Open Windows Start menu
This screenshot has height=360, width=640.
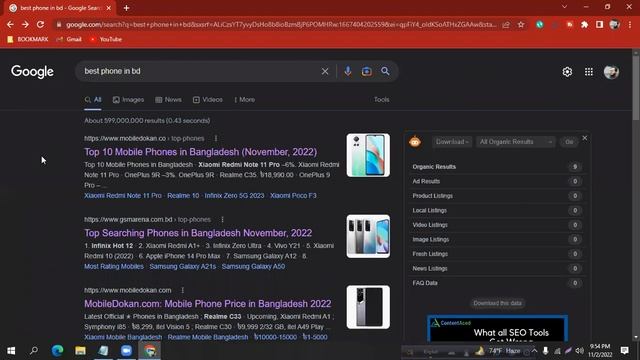tap(11, 351)
